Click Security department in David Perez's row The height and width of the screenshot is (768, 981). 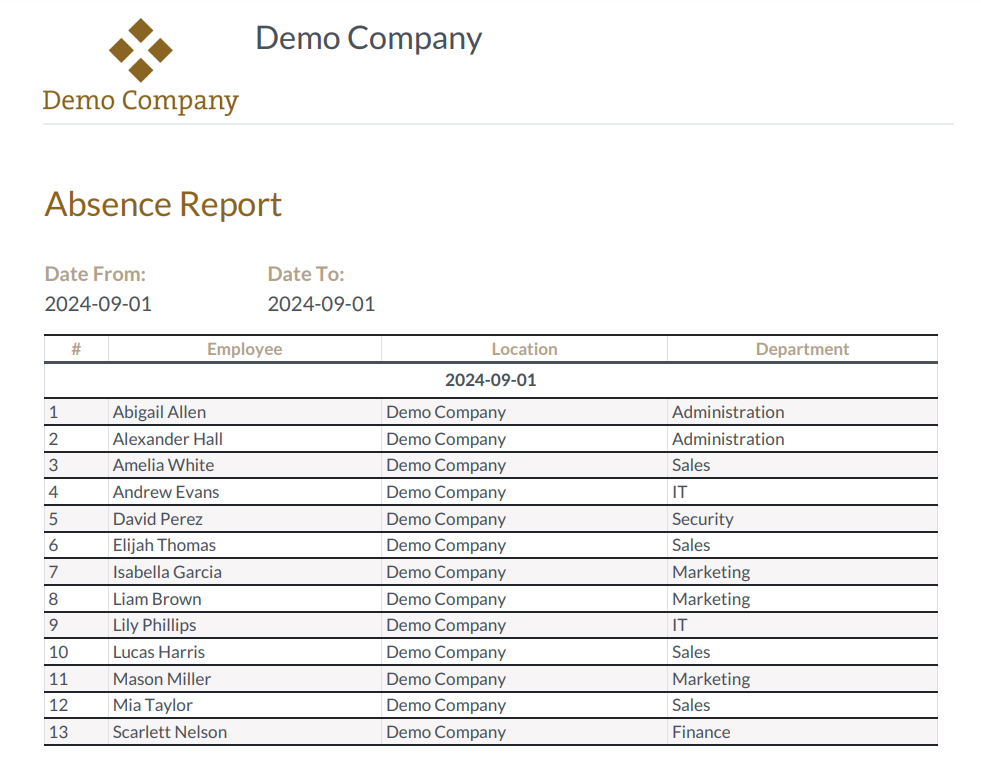(703, 519)
